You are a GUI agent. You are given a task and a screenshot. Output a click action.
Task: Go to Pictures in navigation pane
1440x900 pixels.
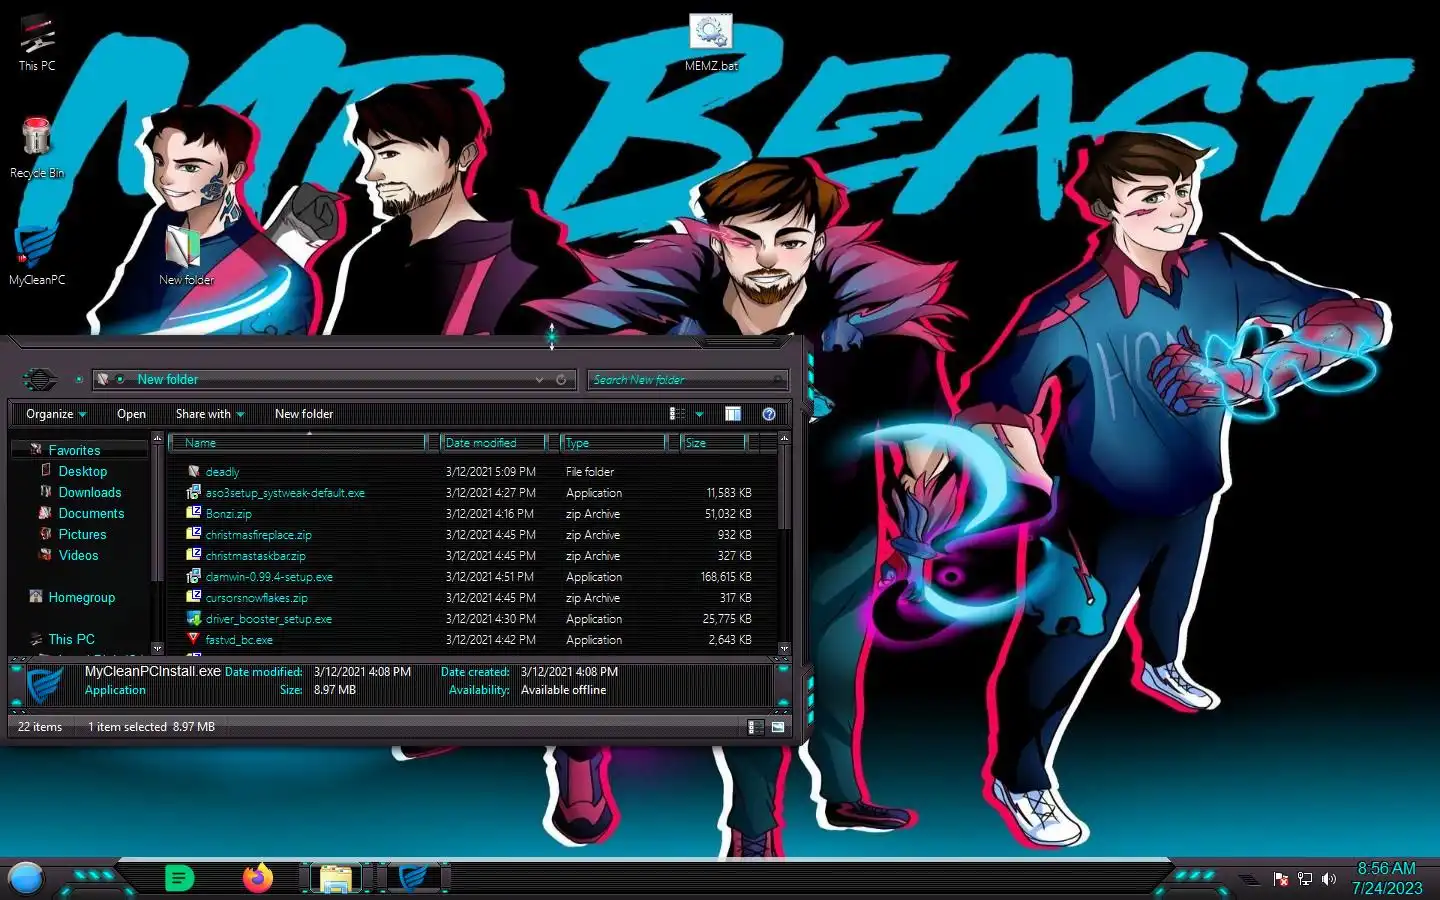82,534
